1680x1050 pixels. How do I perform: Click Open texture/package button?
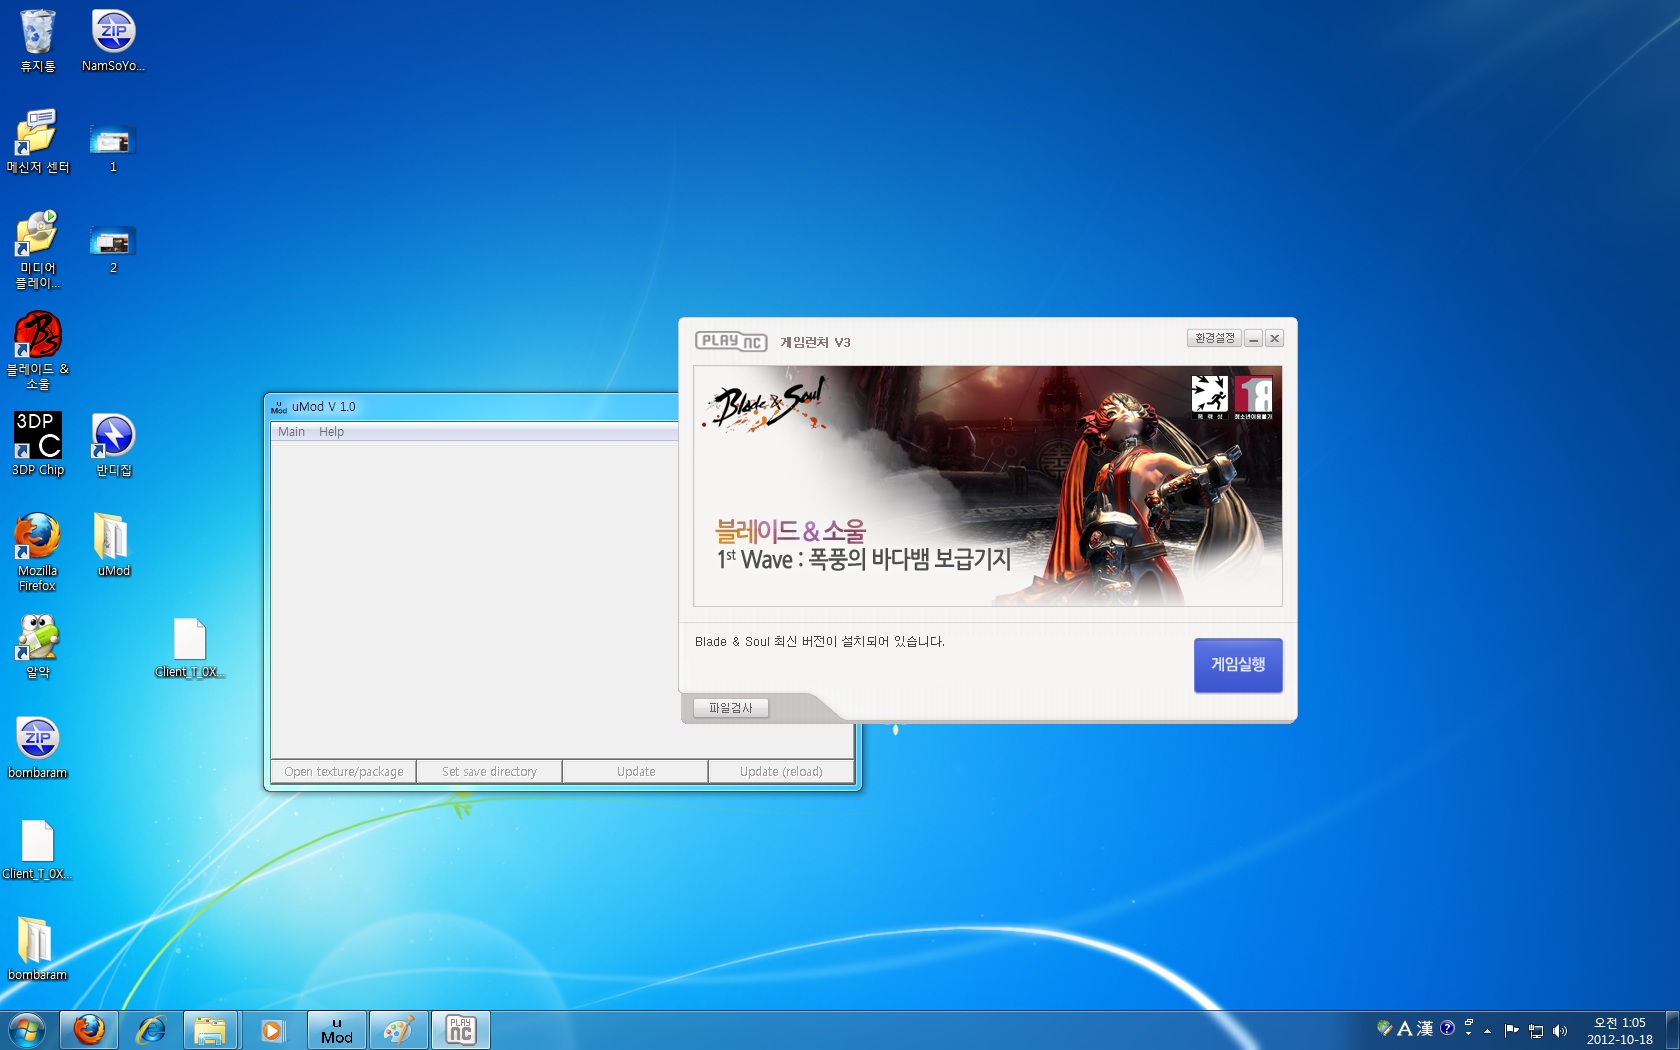(x=343, y=772)
